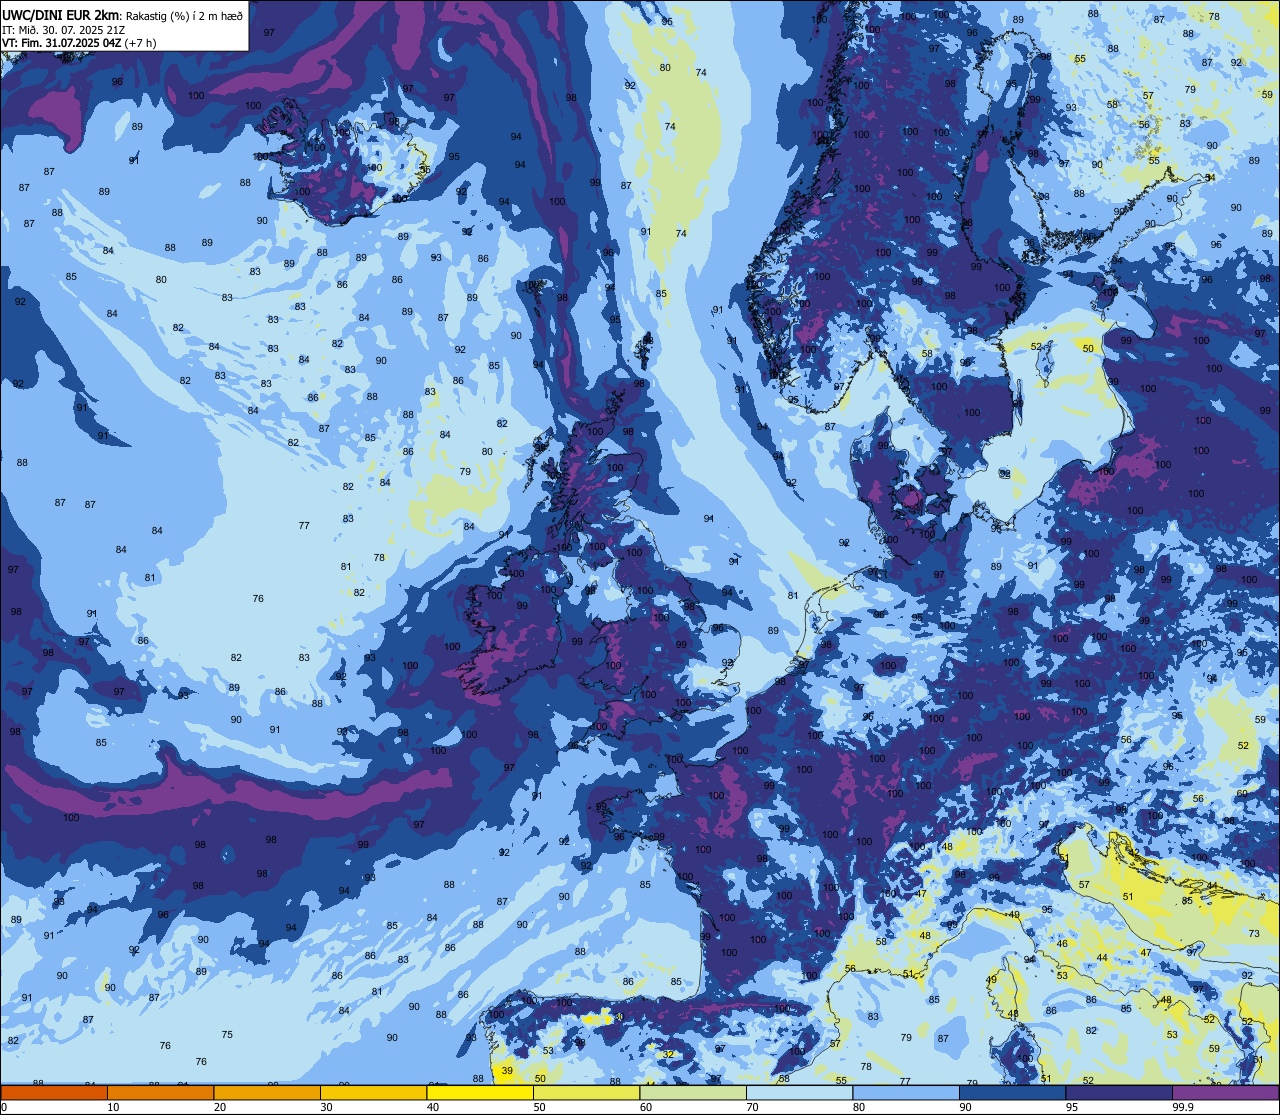Image resolution: width=1280 pixels, height=1115 pixels.
Task: Click the '95' legend scale label
Action: point(1072,1107)
